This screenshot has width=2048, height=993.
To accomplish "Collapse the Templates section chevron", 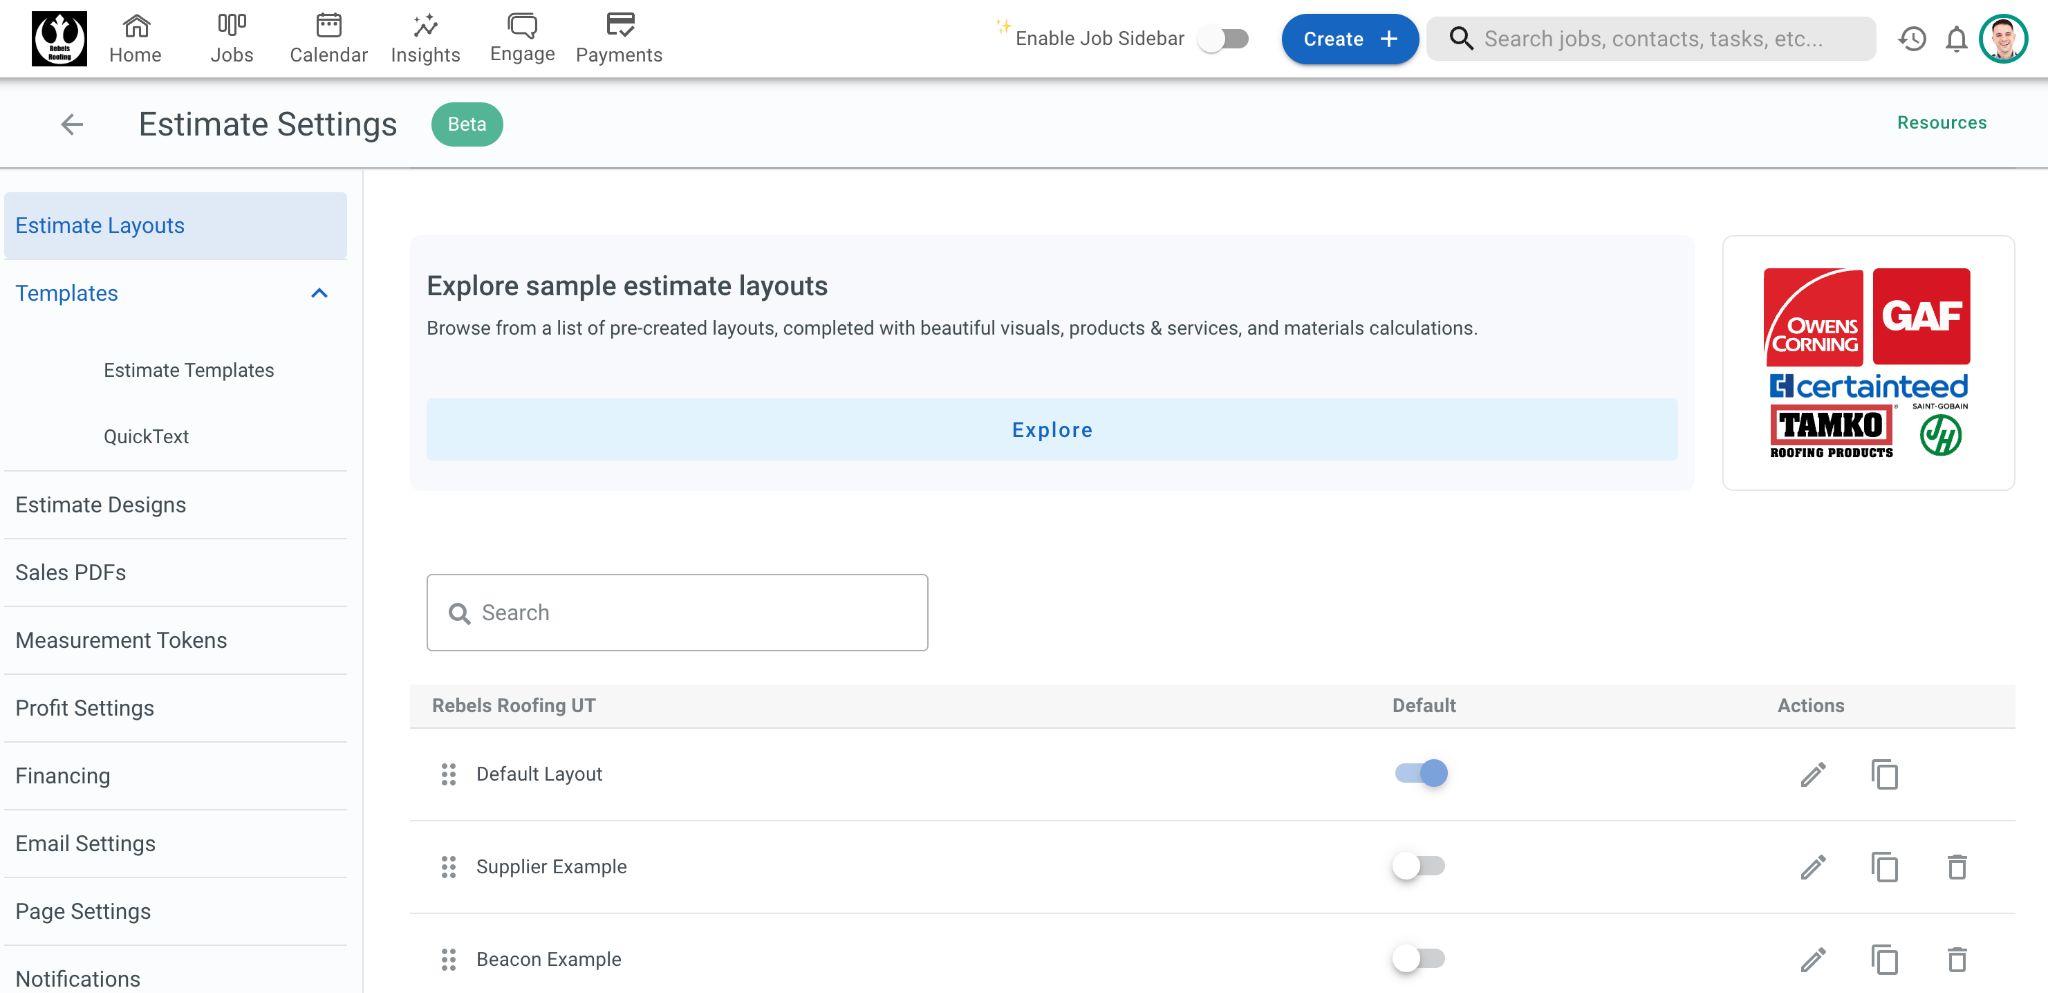I will pyautogui.click(x=319, y=293).
